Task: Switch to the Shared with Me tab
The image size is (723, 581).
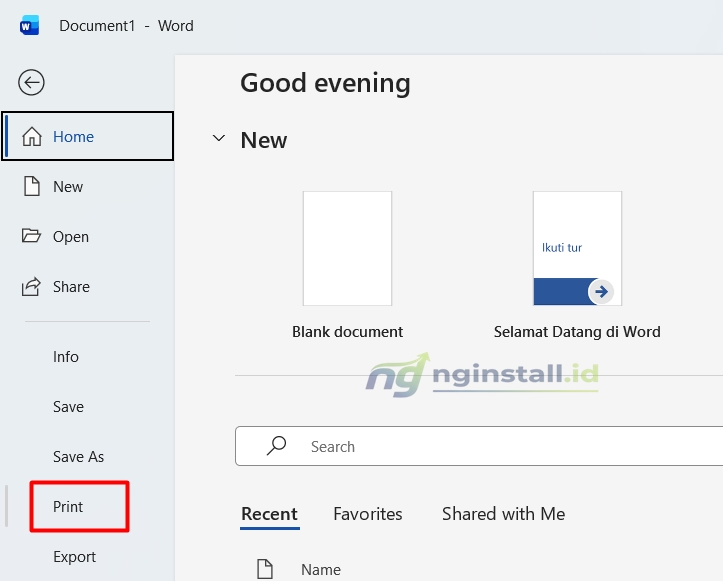Action: click(504, 514)
